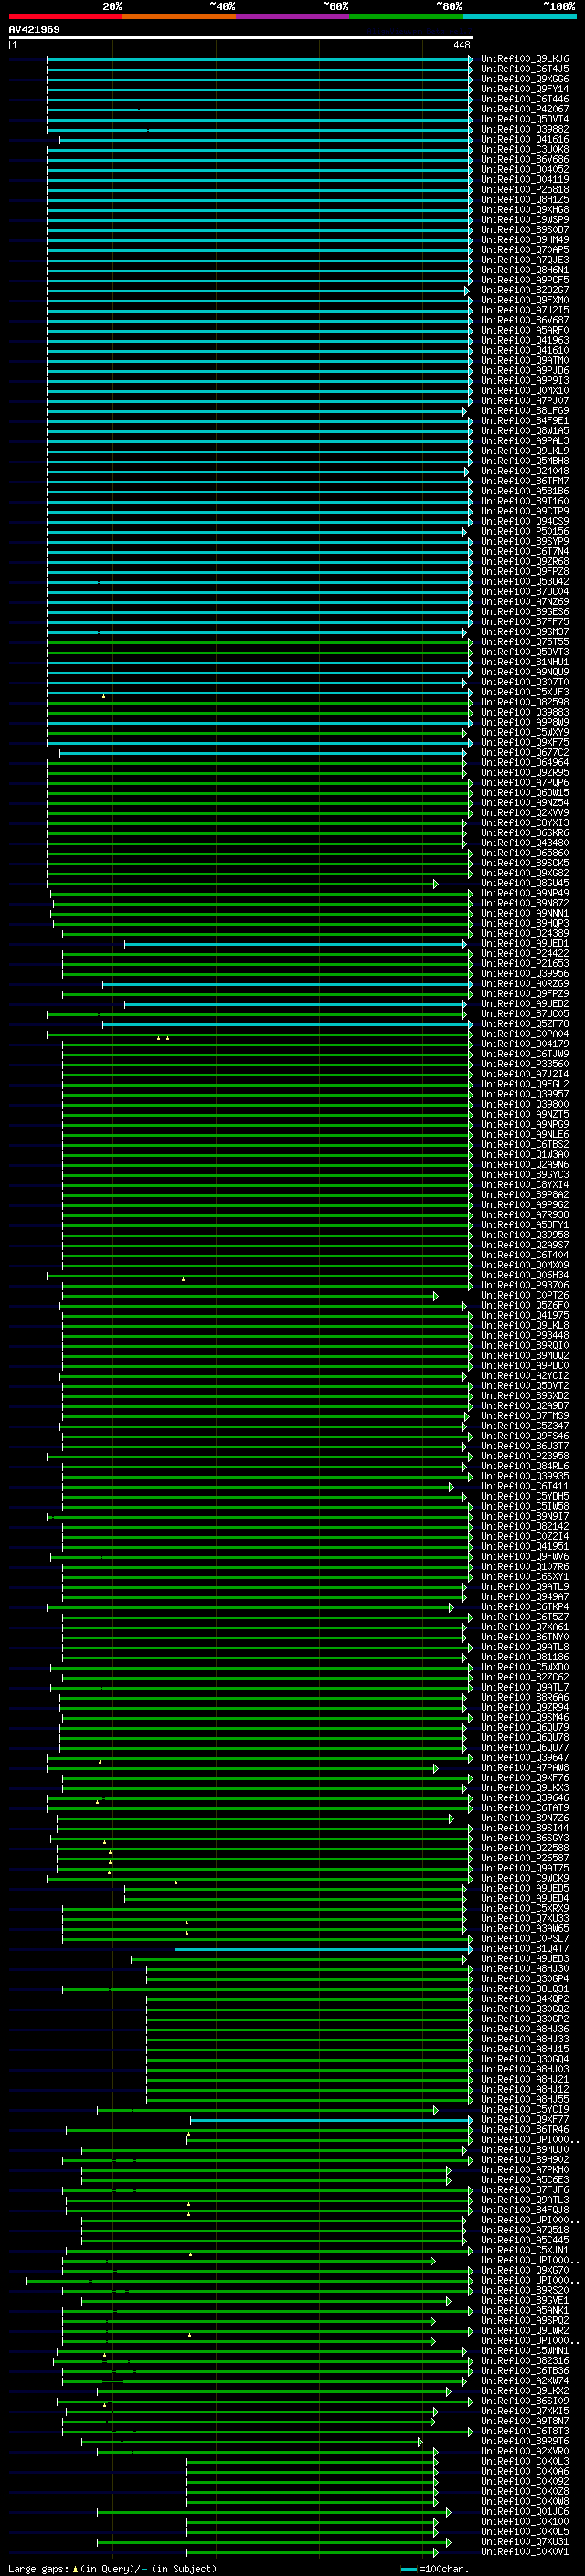The height and width of the screenshot is (2576, 585).
Task: Select the UniRef100_Q9FS46 label
Action: coord(525,1436)
